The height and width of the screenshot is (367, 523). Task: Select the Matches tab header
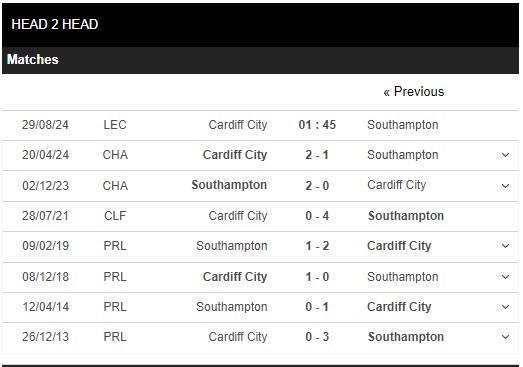tap(33, 60)
